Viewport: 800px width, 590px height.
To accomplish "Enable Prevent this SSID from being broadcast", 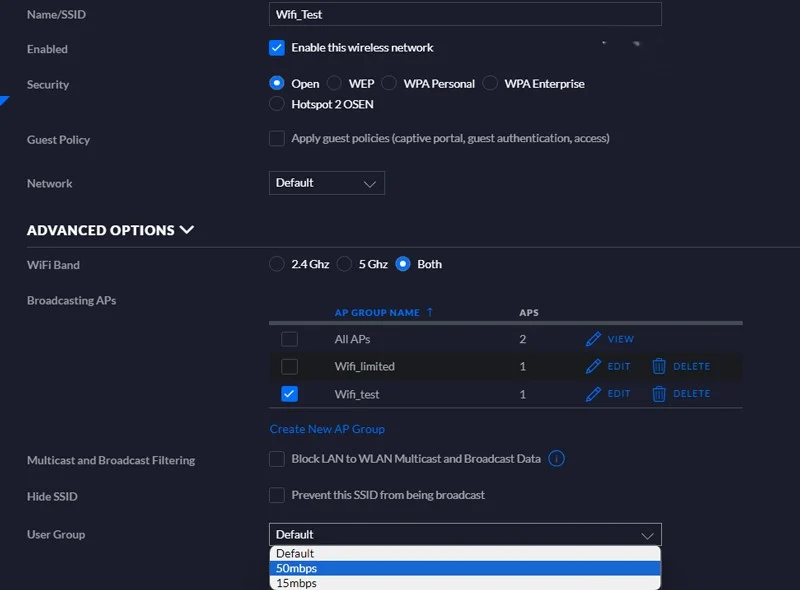I will click(277, 495).
